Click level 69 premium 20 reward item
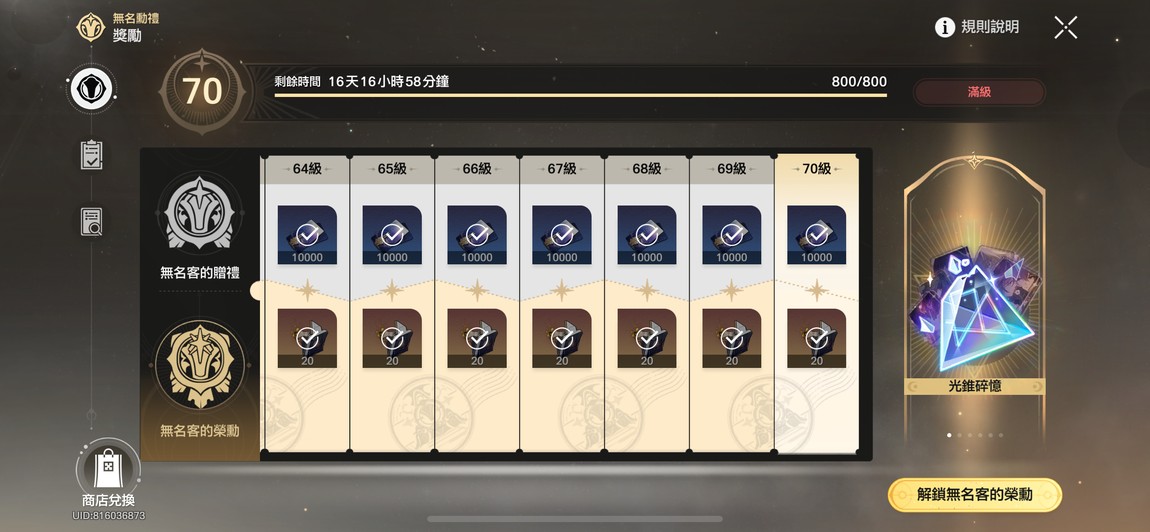 coord(732,338)
